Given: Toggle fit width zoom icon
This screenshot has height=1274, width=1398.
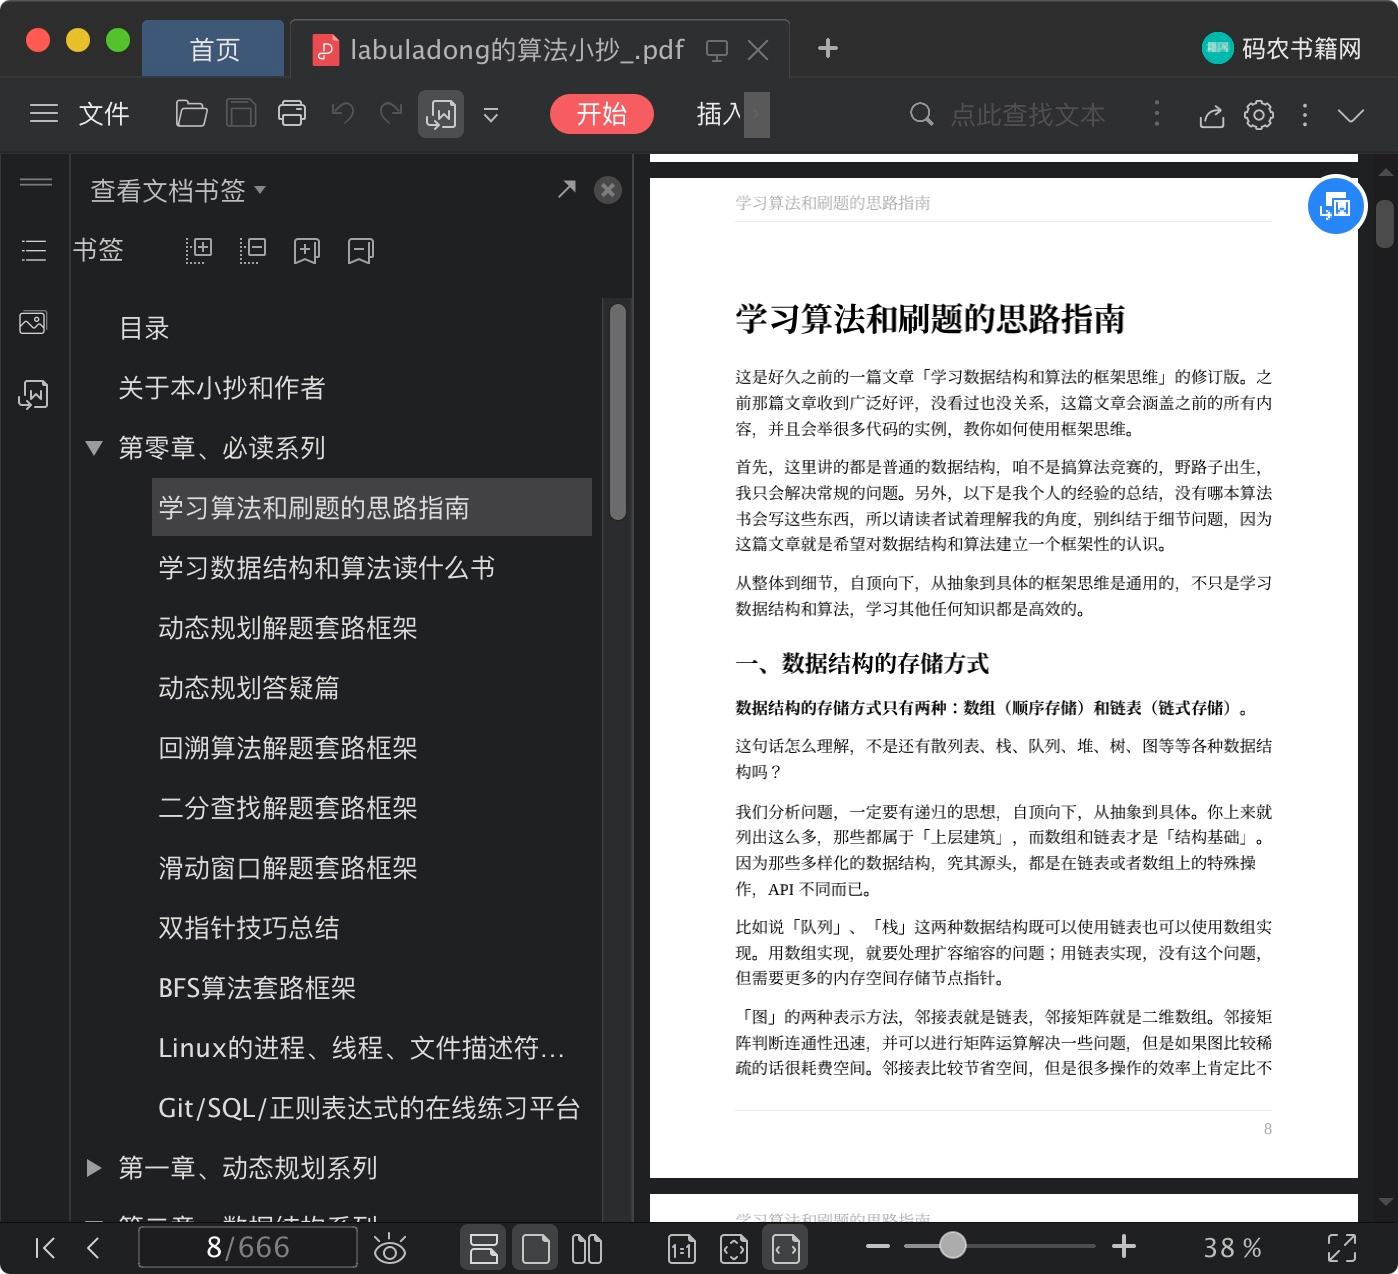Looking at the screenshot, I should click(786, 1247).
